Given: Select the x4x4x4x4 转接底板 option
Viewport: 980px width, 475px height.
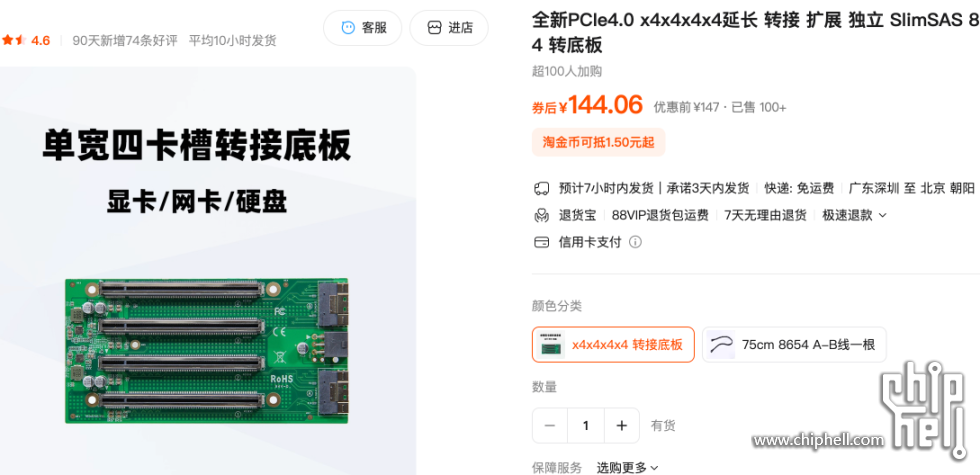Looking at the screenshot, I should point(613,344).
